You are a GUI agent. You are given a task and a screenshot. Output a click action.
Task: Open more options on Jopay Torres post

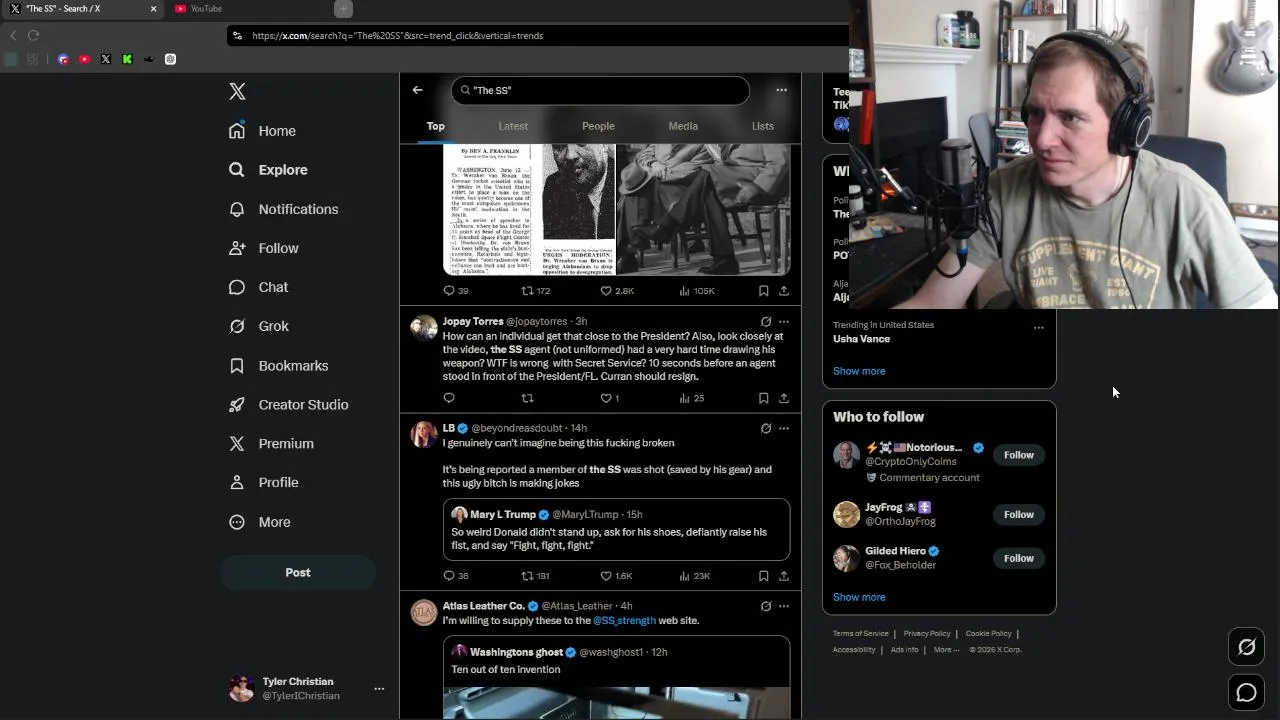pos(784,322)
